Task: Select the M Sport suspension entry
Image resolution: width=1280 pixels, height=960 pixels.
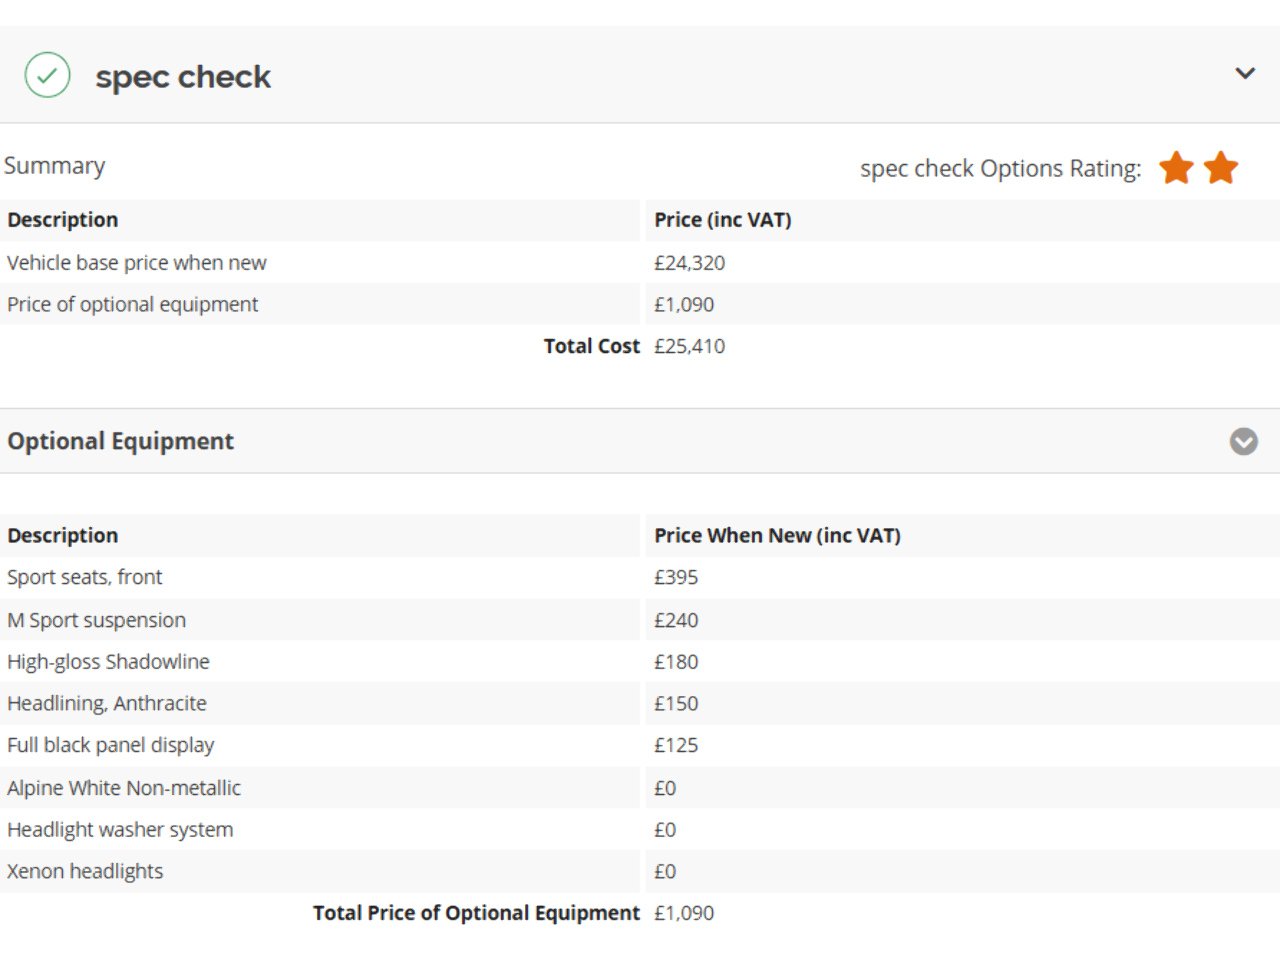Action: (x=97, y=620)
